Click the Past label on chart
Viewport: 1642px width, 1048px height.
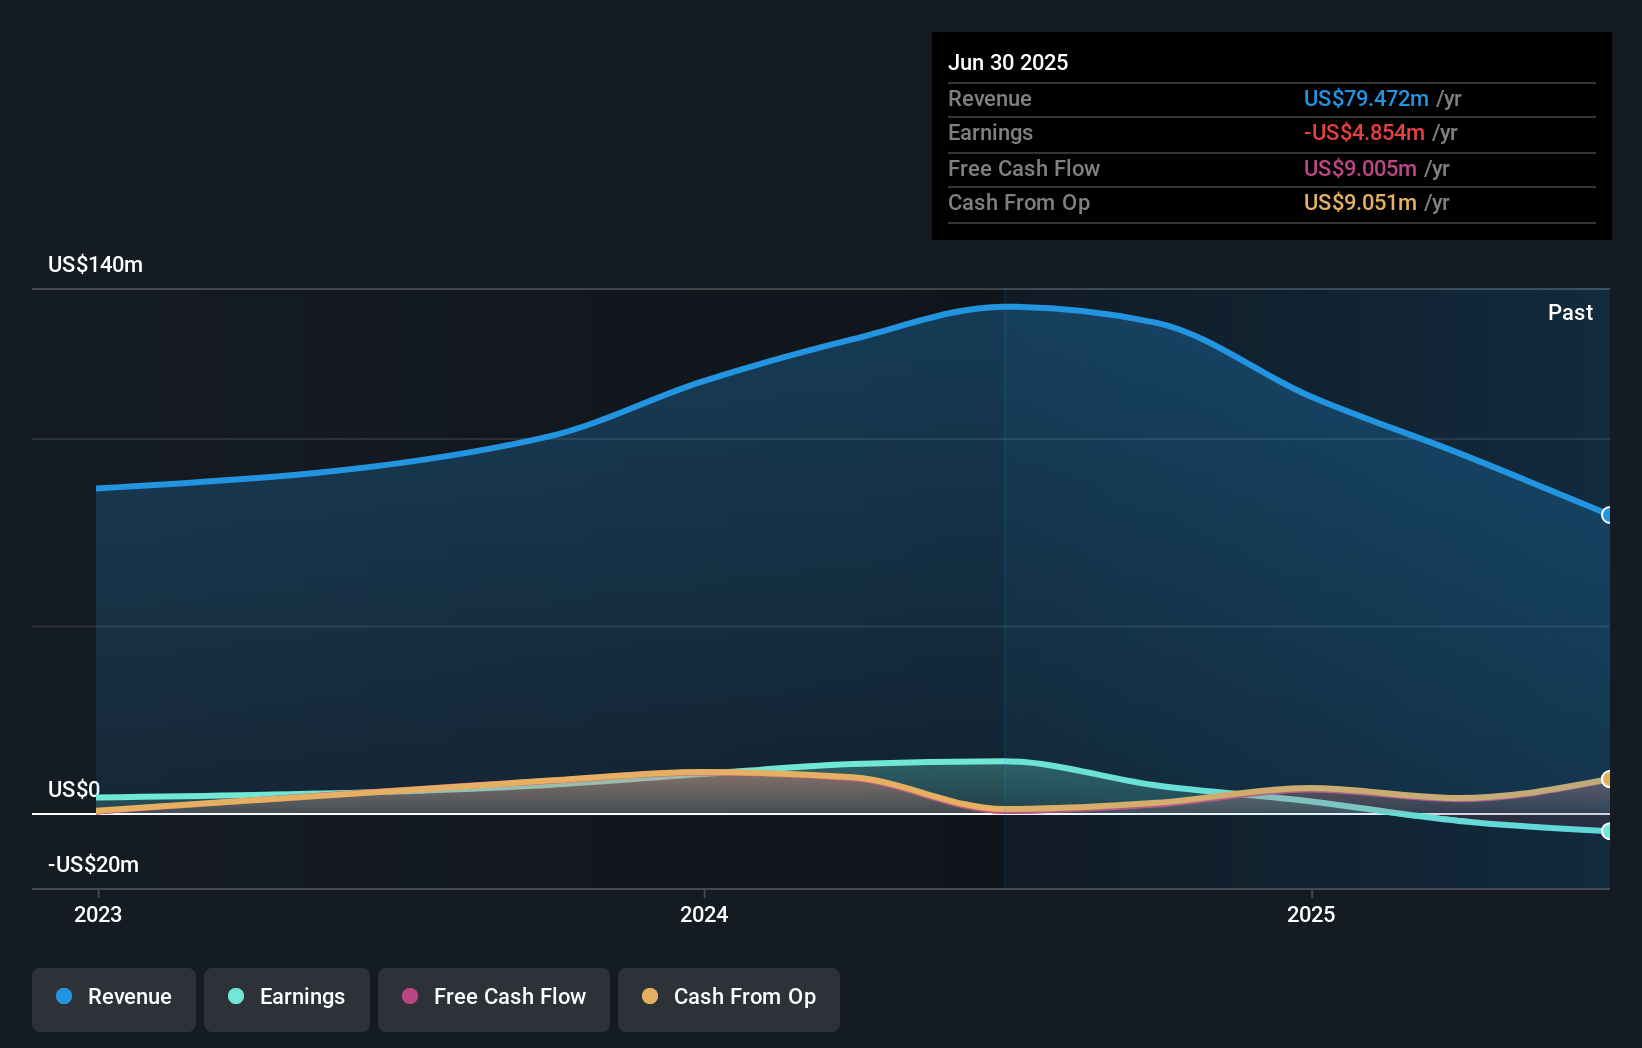pyautogui.click(x=1570, y=312)
